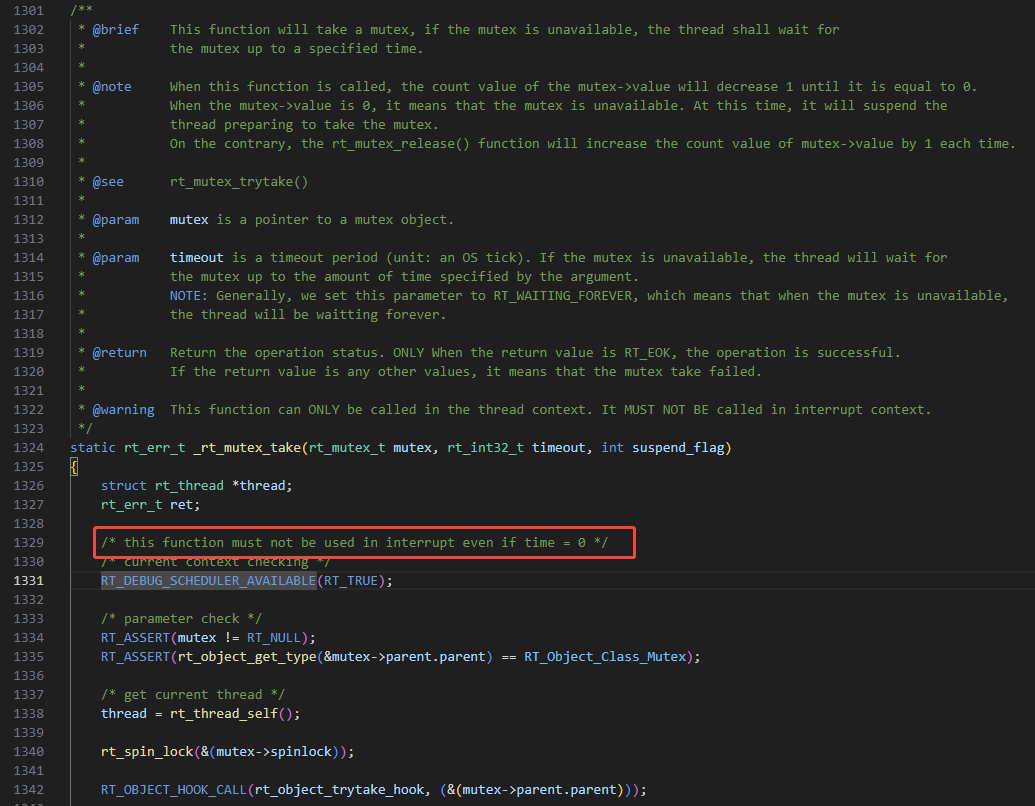
Task: Click RT_NULL in the first RT_ASSERT
Action: [274, 638]
